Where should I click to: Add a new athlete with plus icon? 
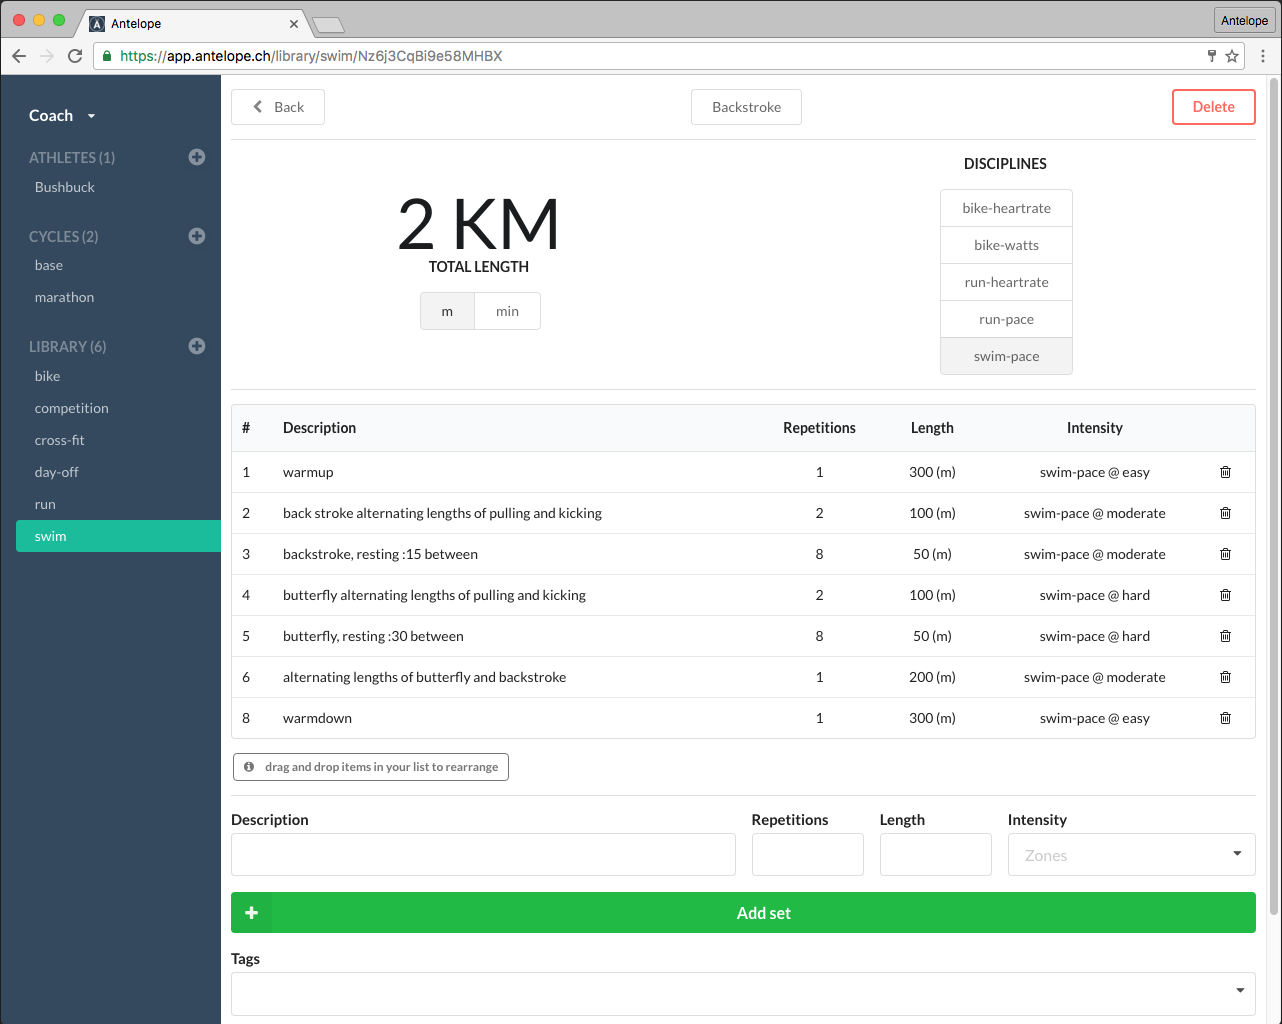(197, 157)
